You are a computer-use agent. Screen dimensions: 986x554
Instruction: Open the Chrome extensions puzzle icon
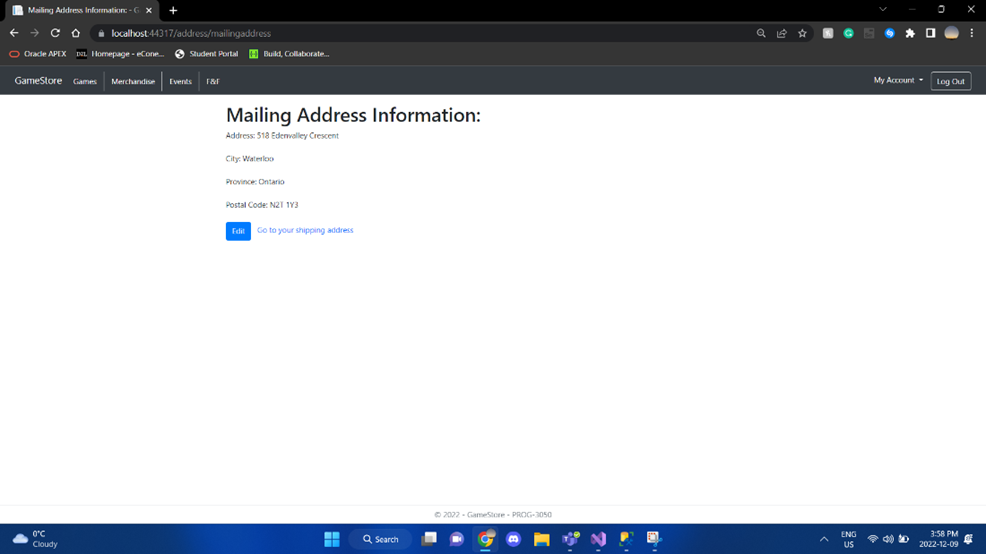pos(910,33)
